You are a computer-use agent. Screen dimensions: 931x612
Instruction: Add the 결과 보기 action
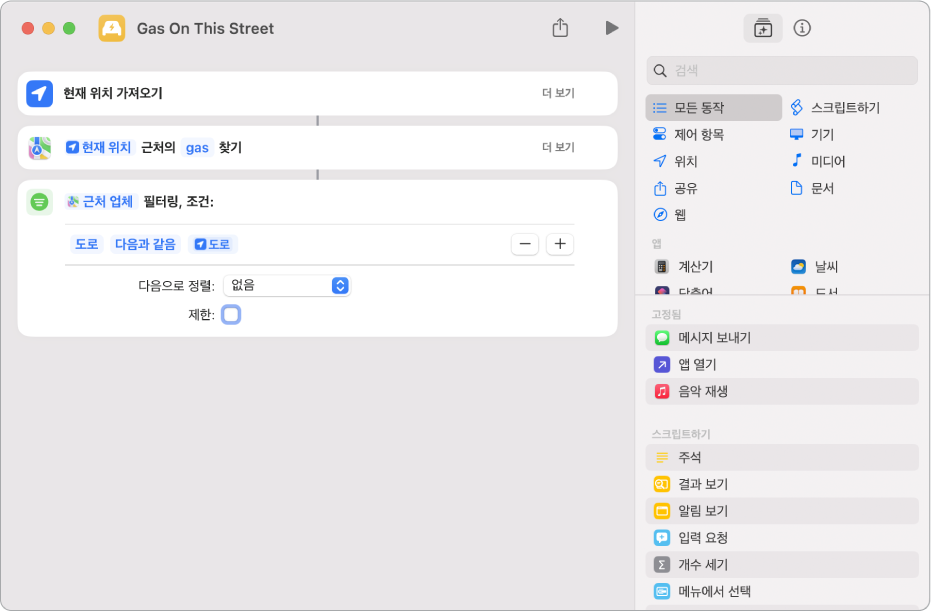(782, 484)
